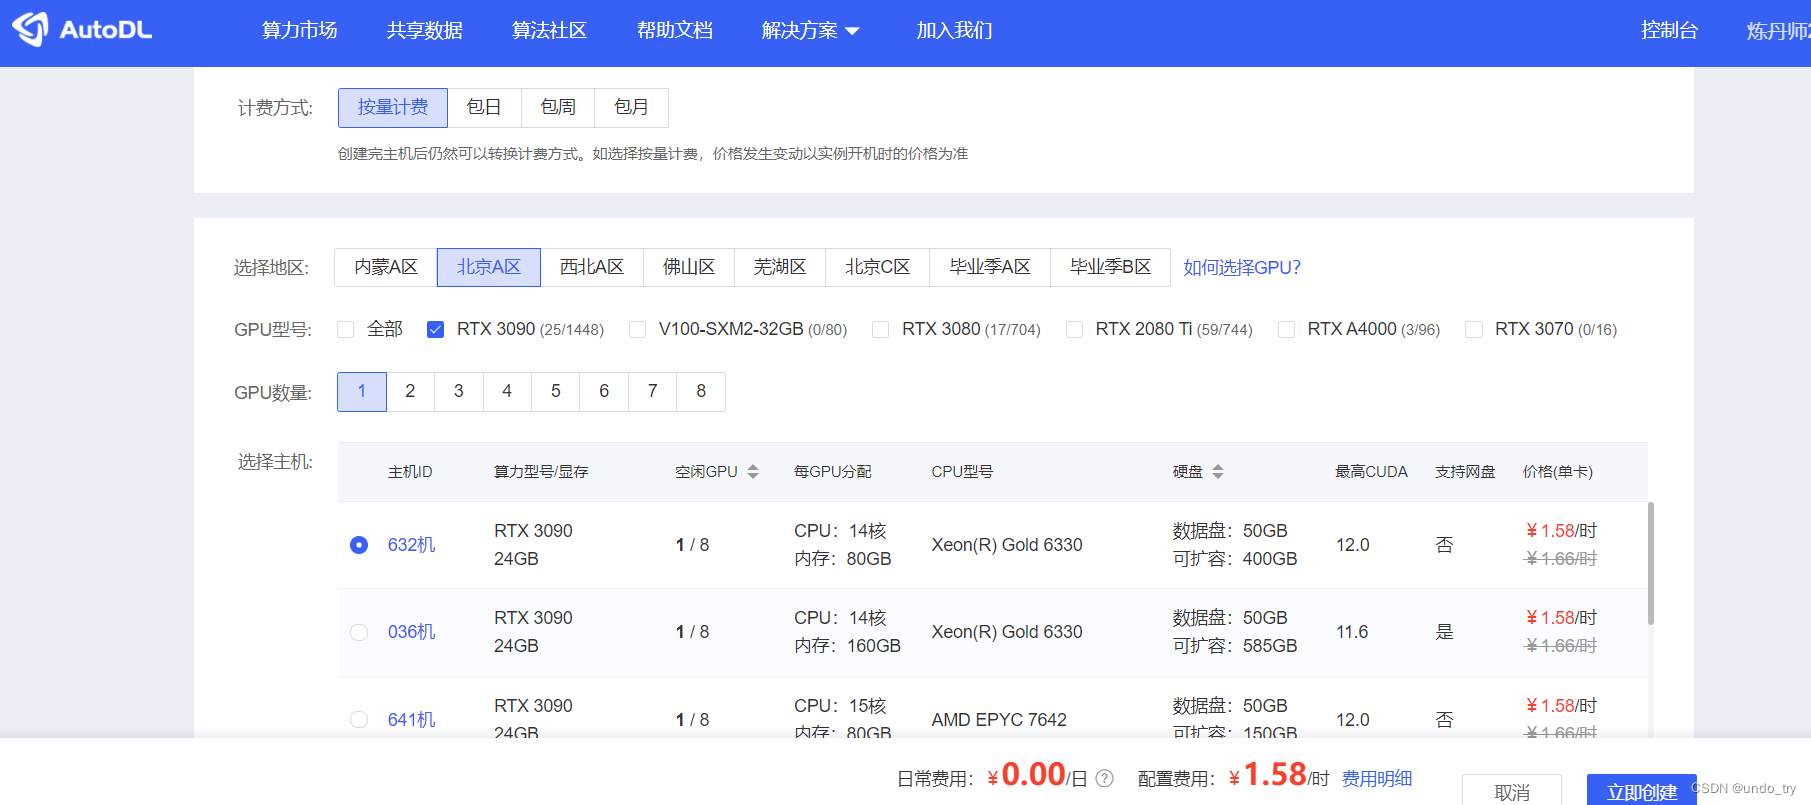Screen dimensions: 1811x805
Task: Open 如何选择GPU? help link
Action: coord(1242,267)
